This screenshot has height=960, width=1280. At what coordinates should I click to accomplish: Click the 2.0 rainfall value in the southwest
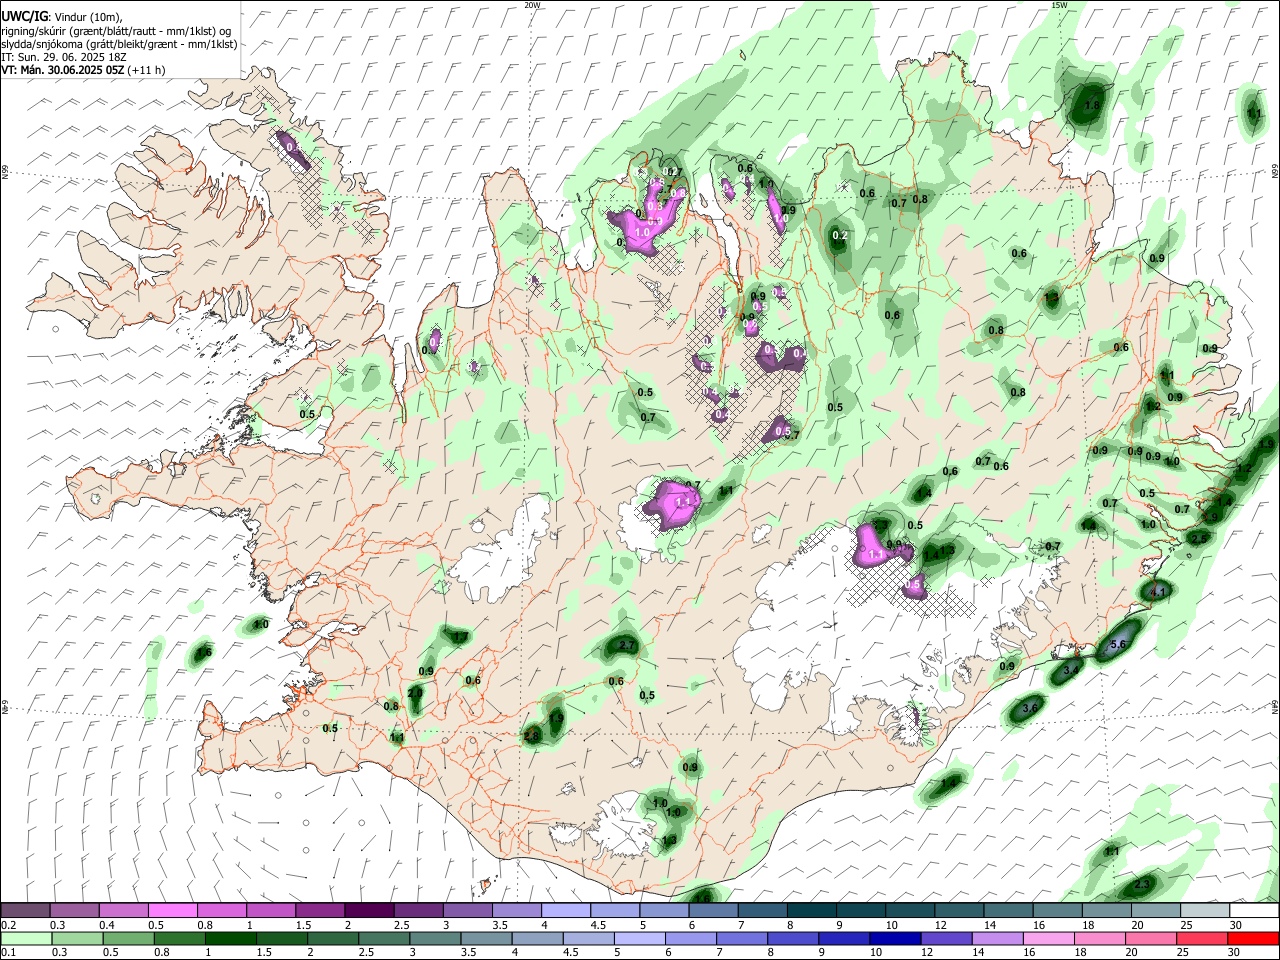[415, 692]
